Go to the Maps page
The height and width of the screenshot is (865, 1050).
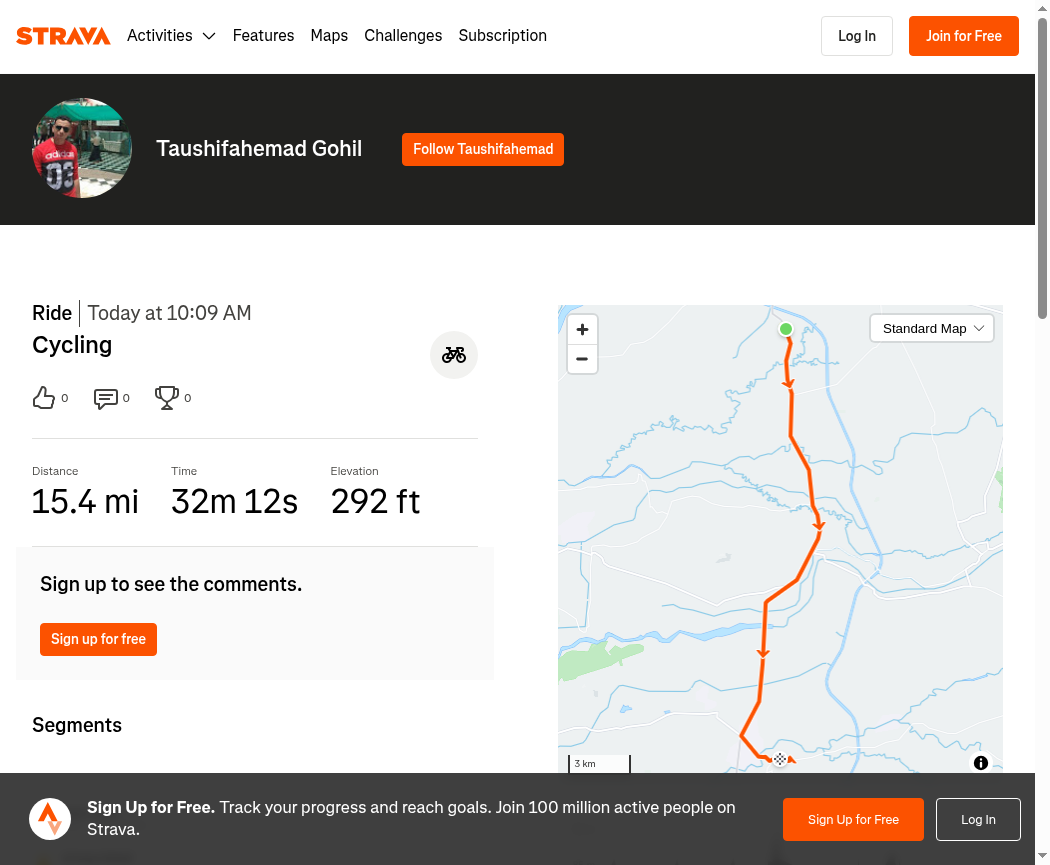[x=329, y=35]
